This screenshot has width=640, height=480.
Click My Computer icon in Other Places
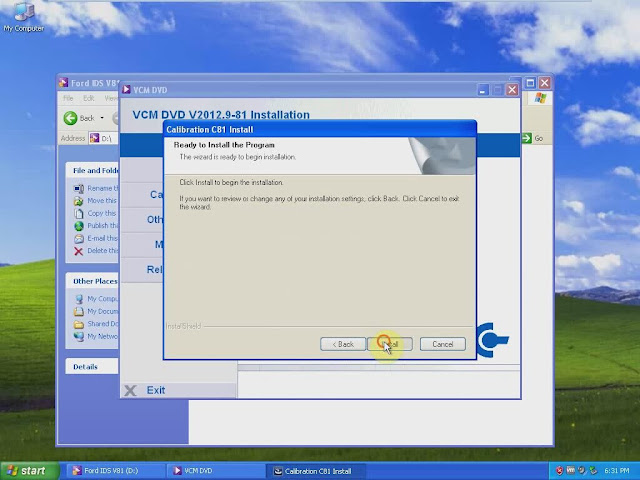click(79, 299)
